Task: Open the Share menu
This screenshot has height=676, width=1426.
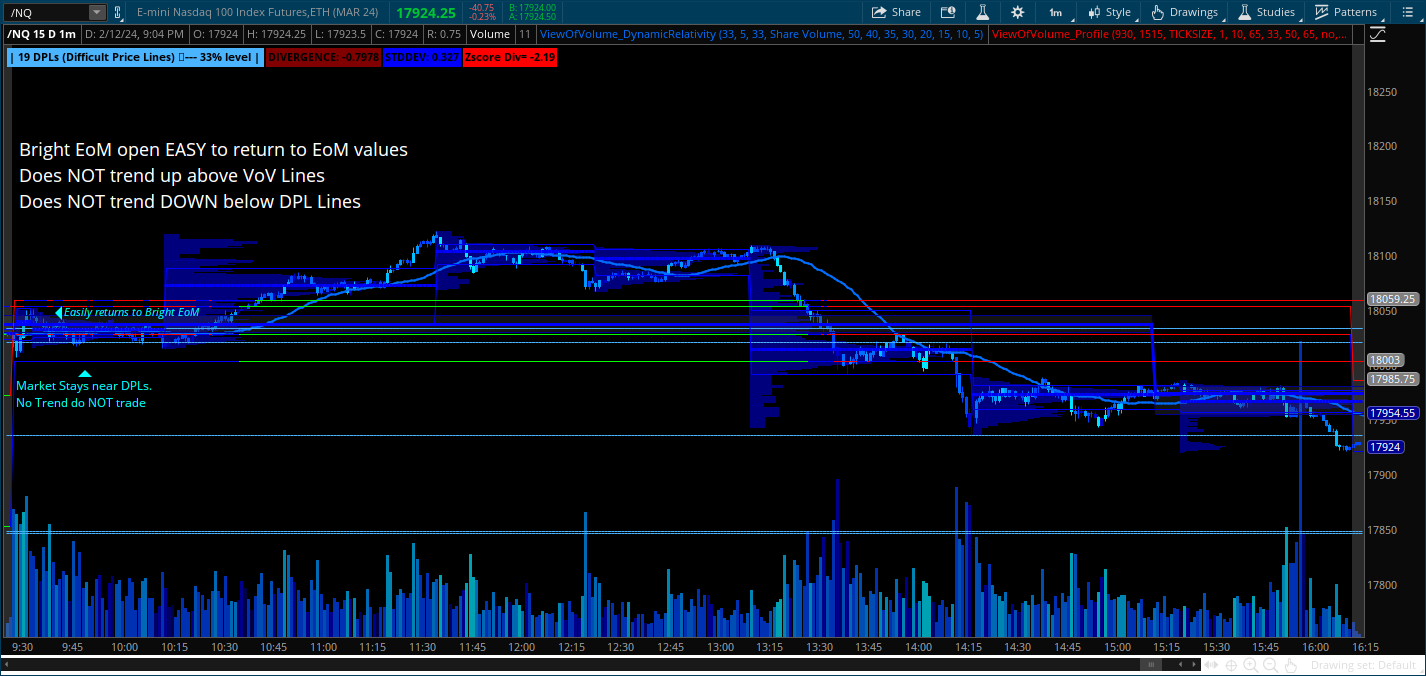Action: (895, 12)
